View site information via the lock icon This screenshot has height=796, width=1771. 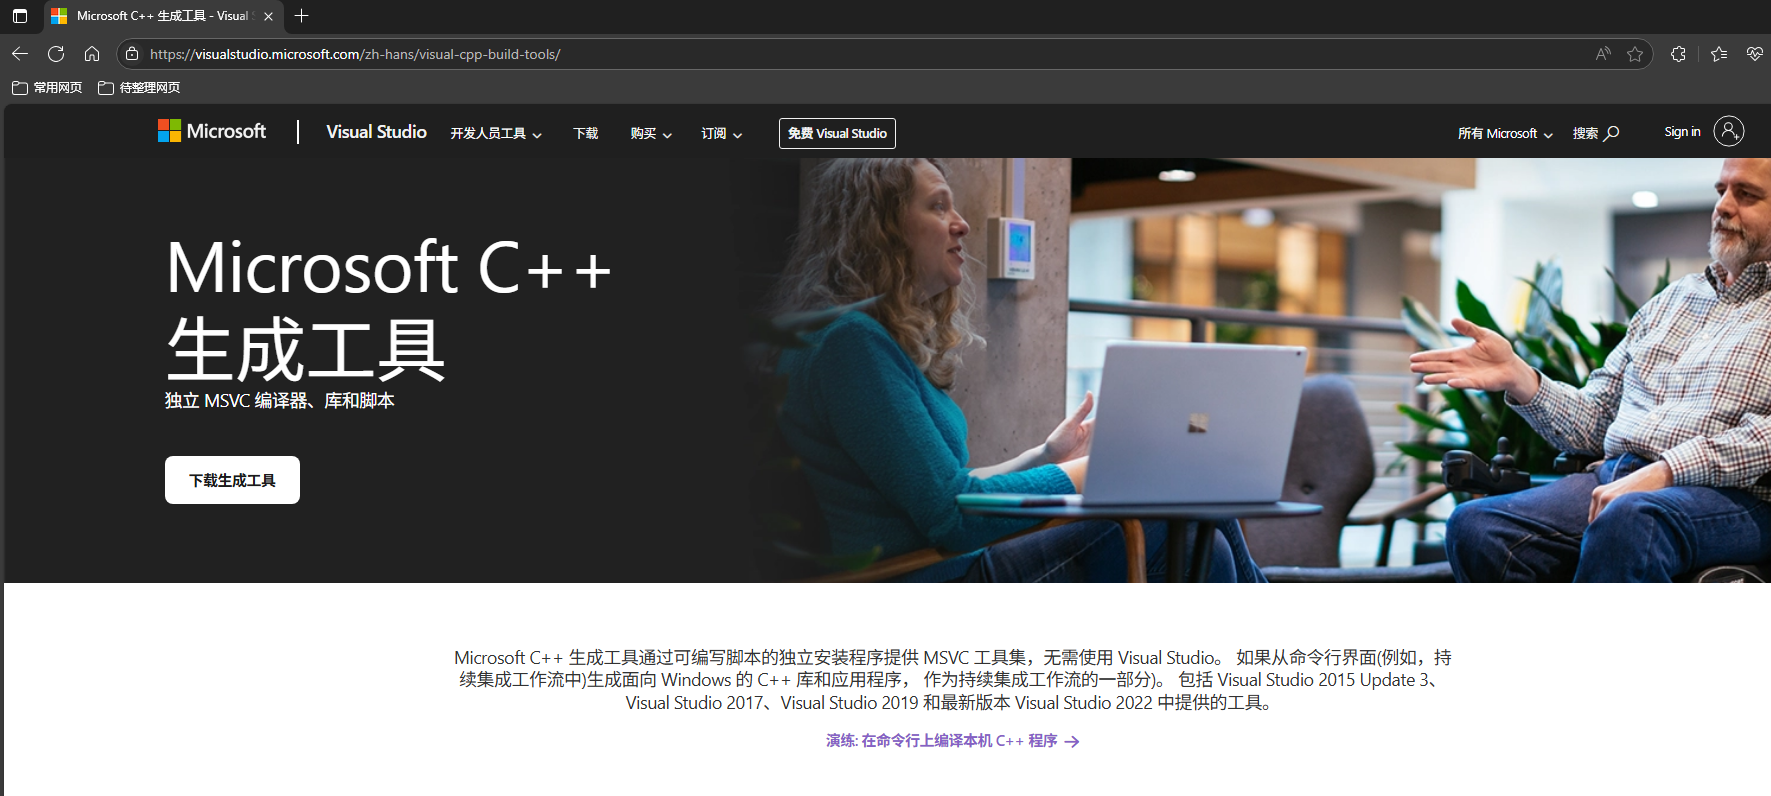132,54
